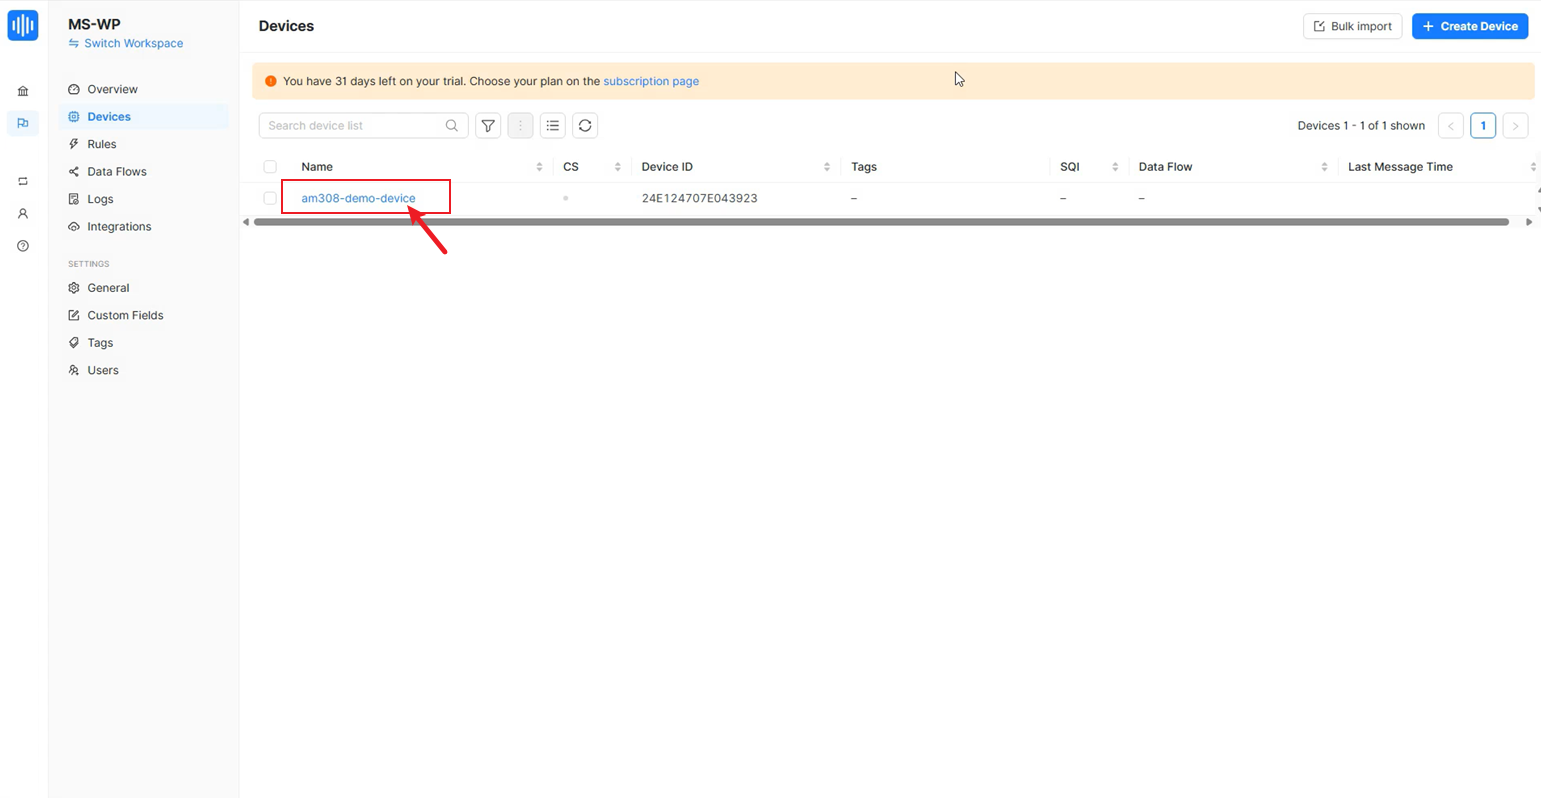Click Device ID 24E124707E043923
The height and width of the screenshot is (798, 1541).
[699, 198]
